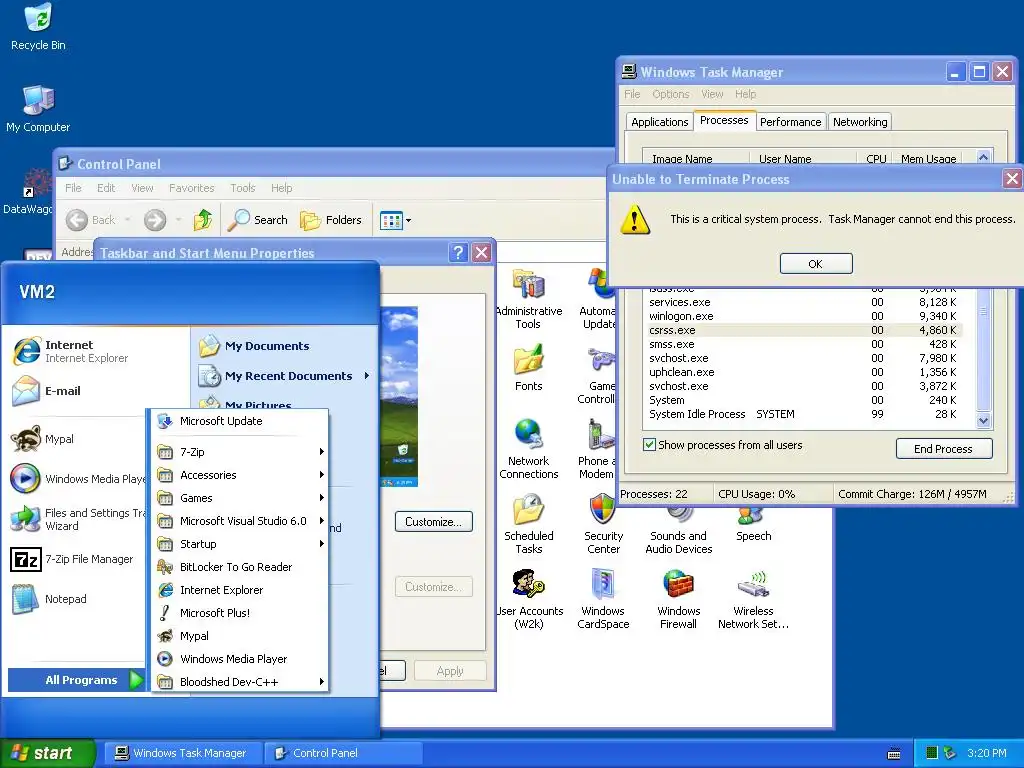
Task: Expand the Startup submenu
Action: coord(240,544)
